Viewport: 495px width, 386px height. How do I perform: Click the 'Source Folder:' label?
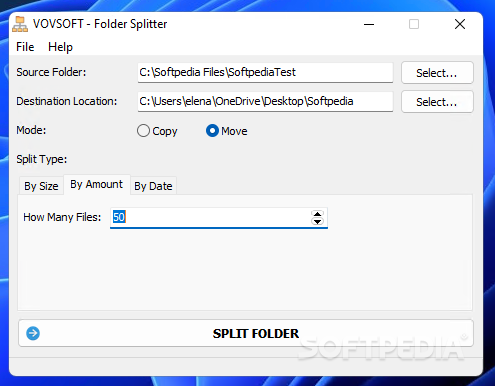(51, 72)
